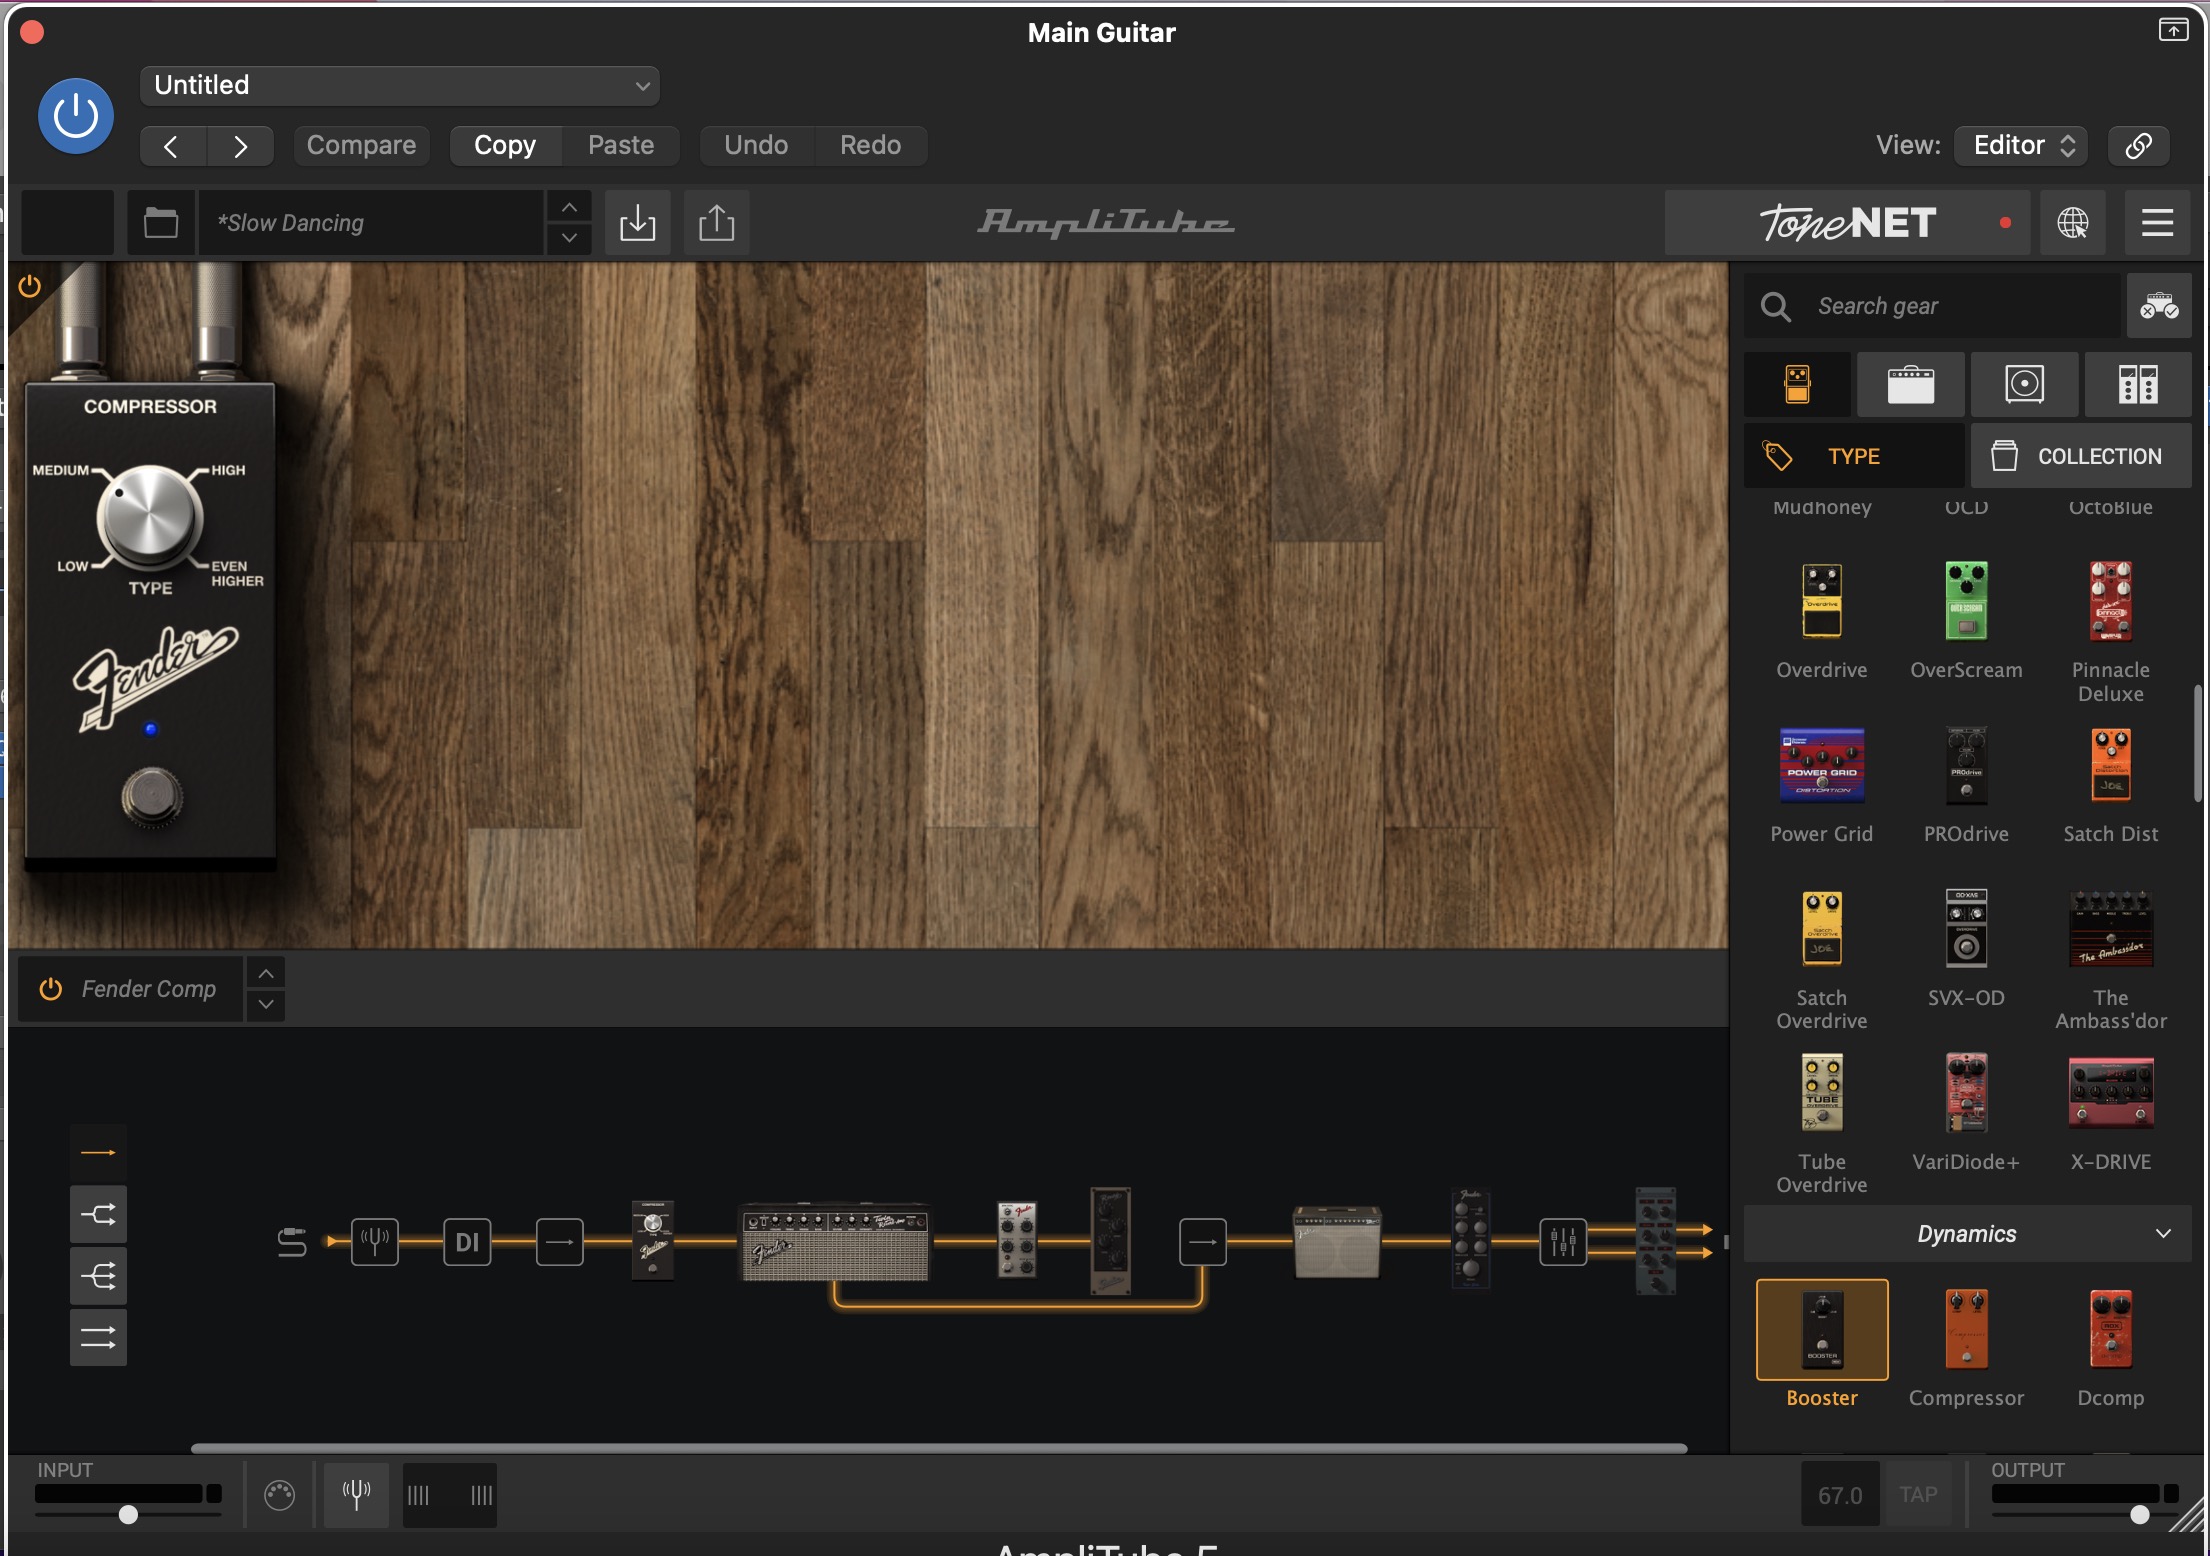Switch to the COLLECTION tab
2210x1556 pixels.
[2081, 456]
